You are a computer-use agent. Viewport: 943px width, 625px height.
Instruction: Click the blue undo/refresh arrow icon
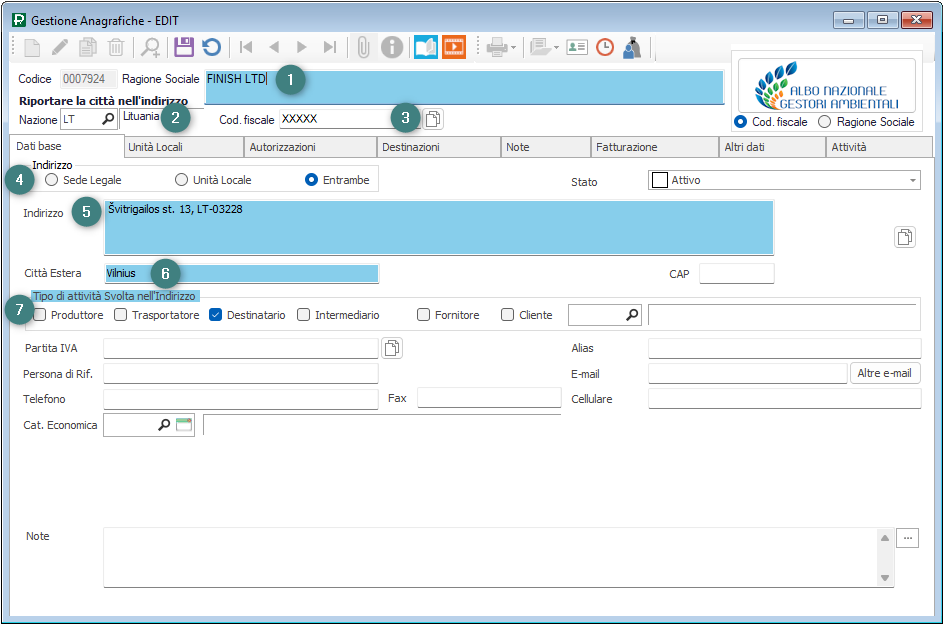[x=211, y=47]
